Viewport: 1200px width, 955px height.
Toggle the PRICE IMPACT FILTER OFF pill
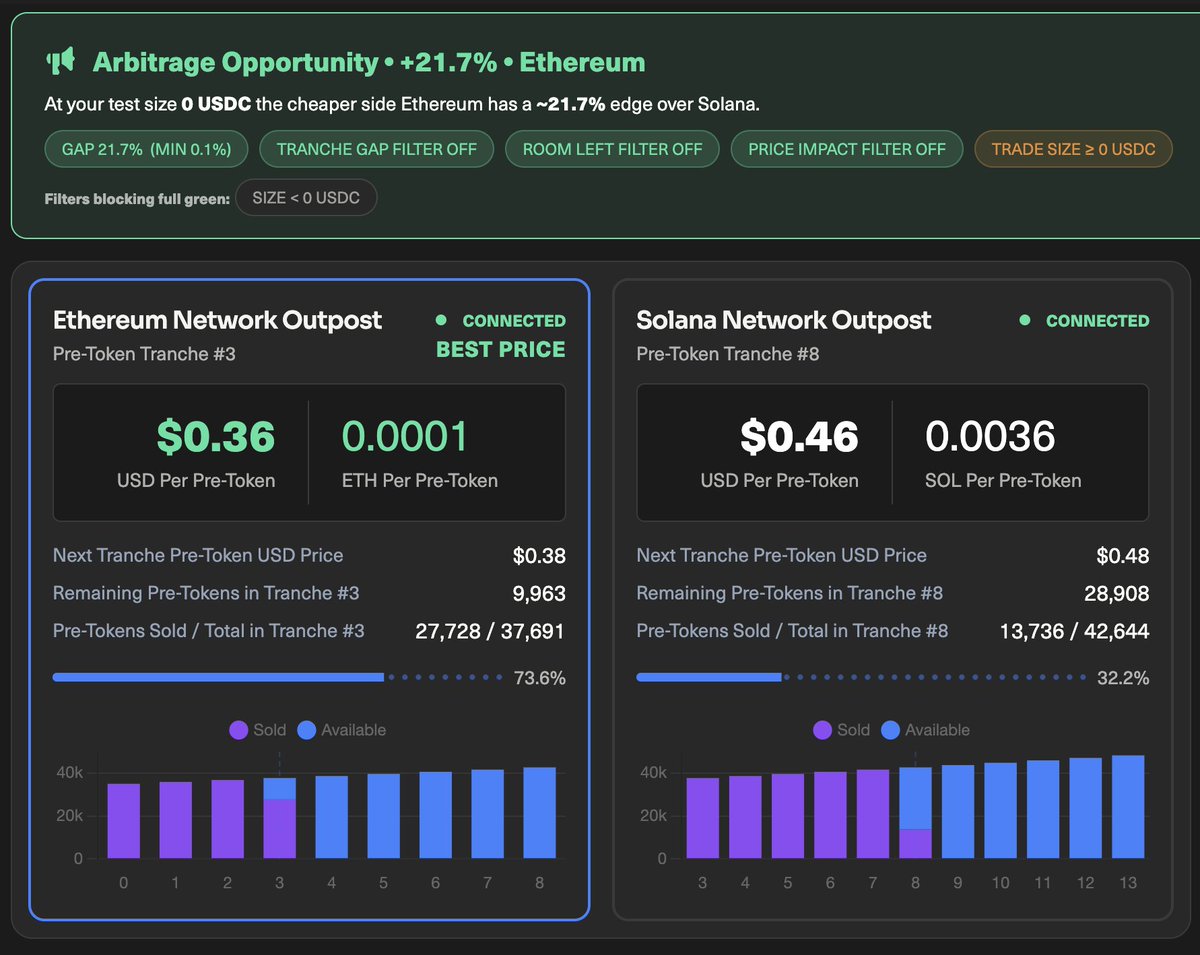pos(847,149)
